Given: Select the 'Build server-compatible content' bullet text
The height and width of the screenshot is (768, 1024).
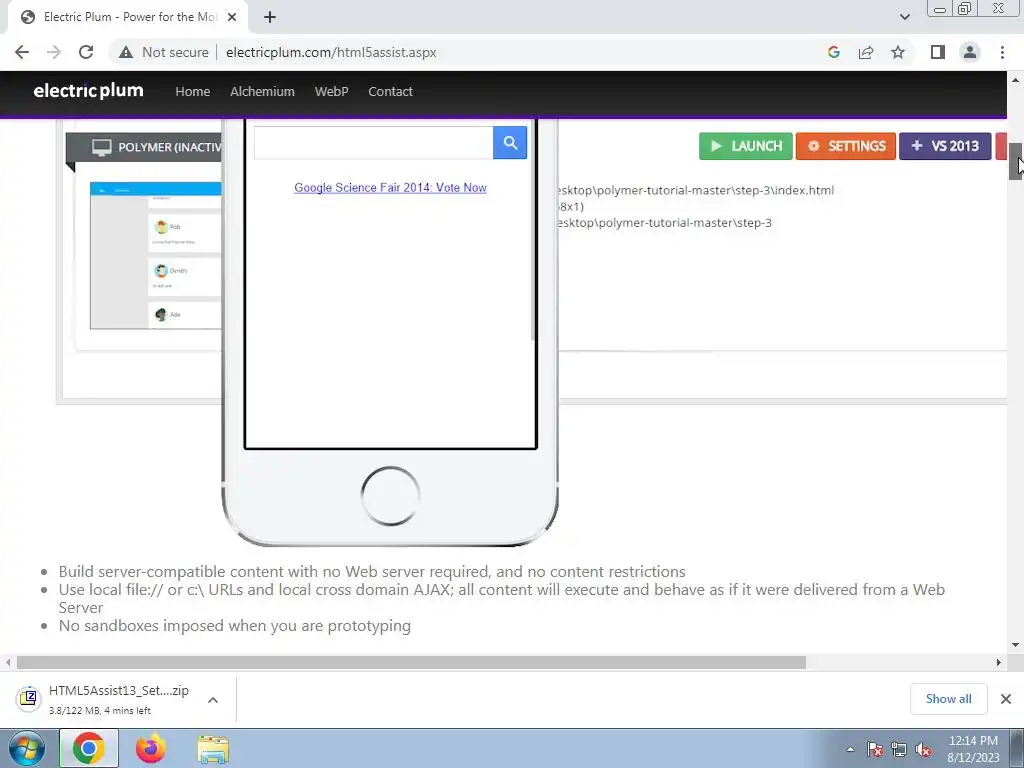Looking at the screenshot, I should point(372,571).
